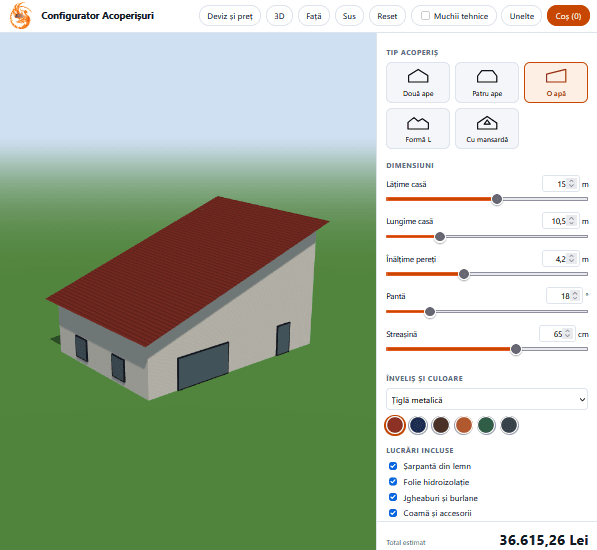Open the Coș (0) cart
The height and width of the screenshot is (550, 597).
click(x=568, y=16)
